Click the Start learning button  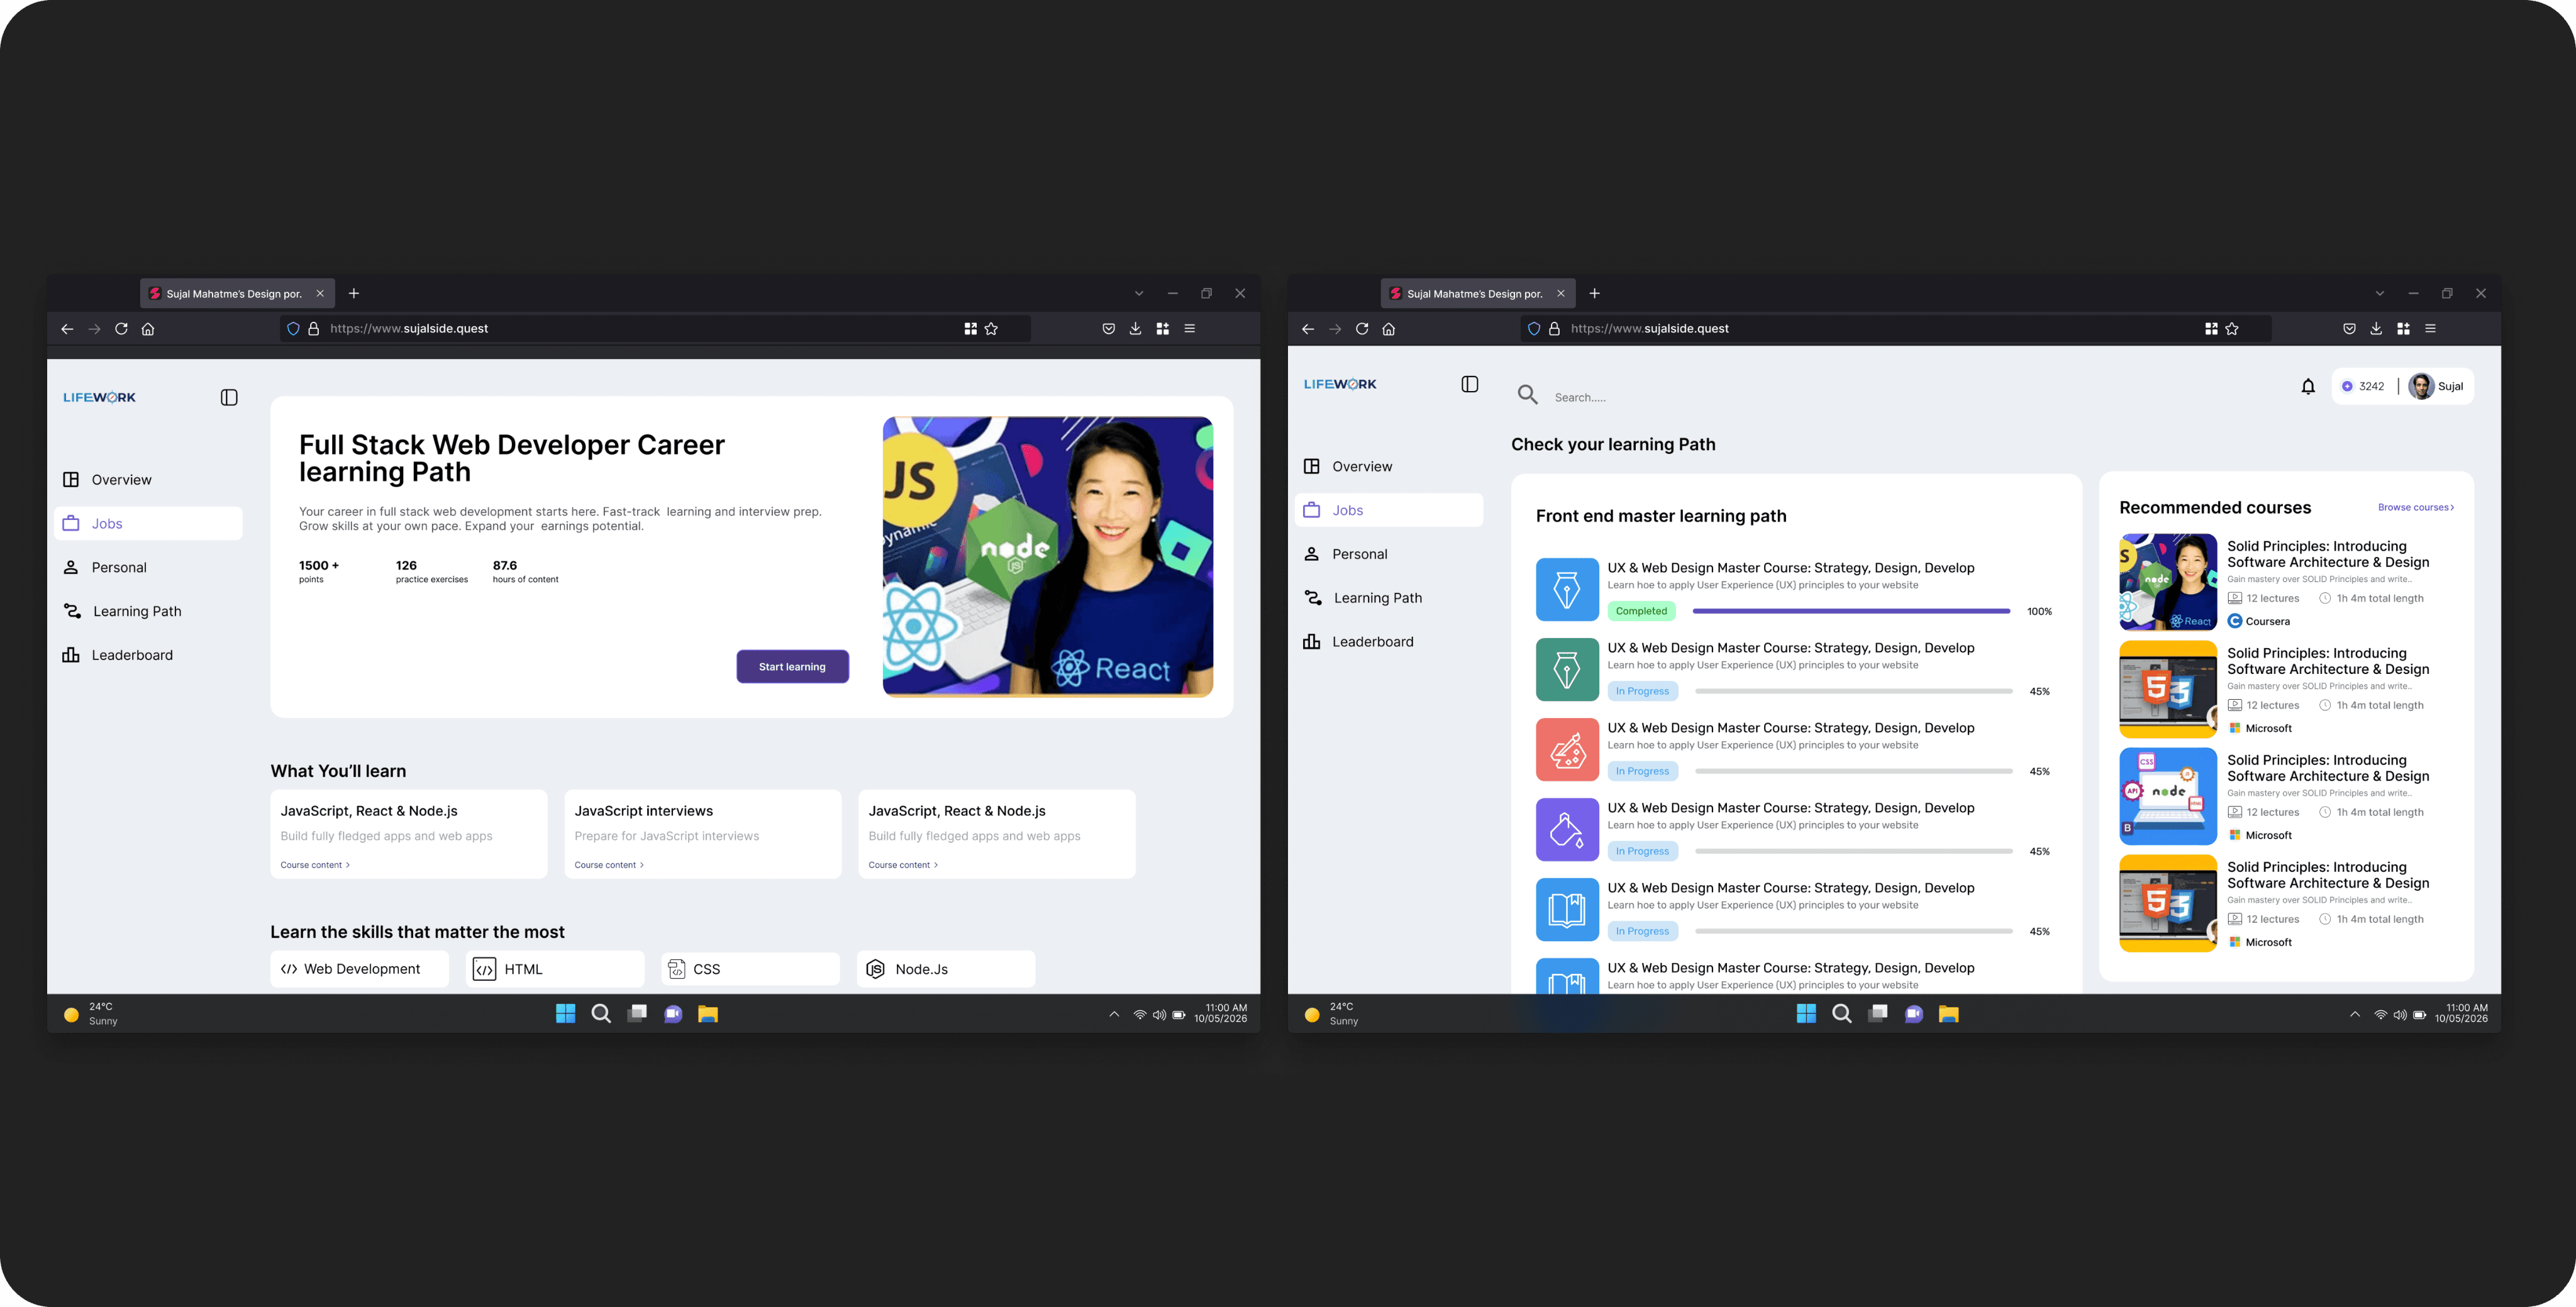pyautogui.click(x=792, y=667)
